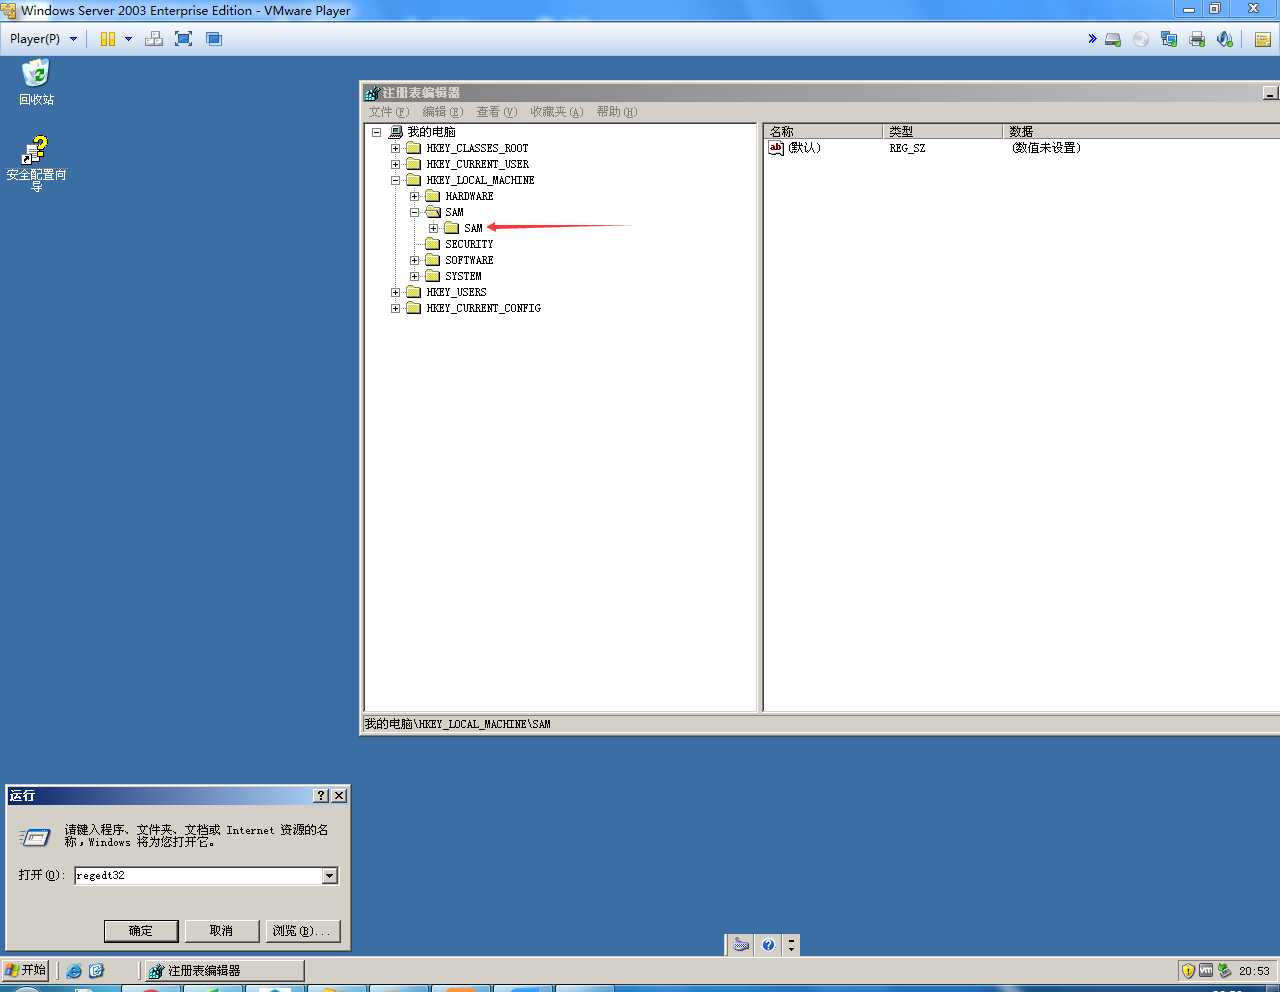
Task: Click the network tray icon next to clock
Action: coord(1224,970)
